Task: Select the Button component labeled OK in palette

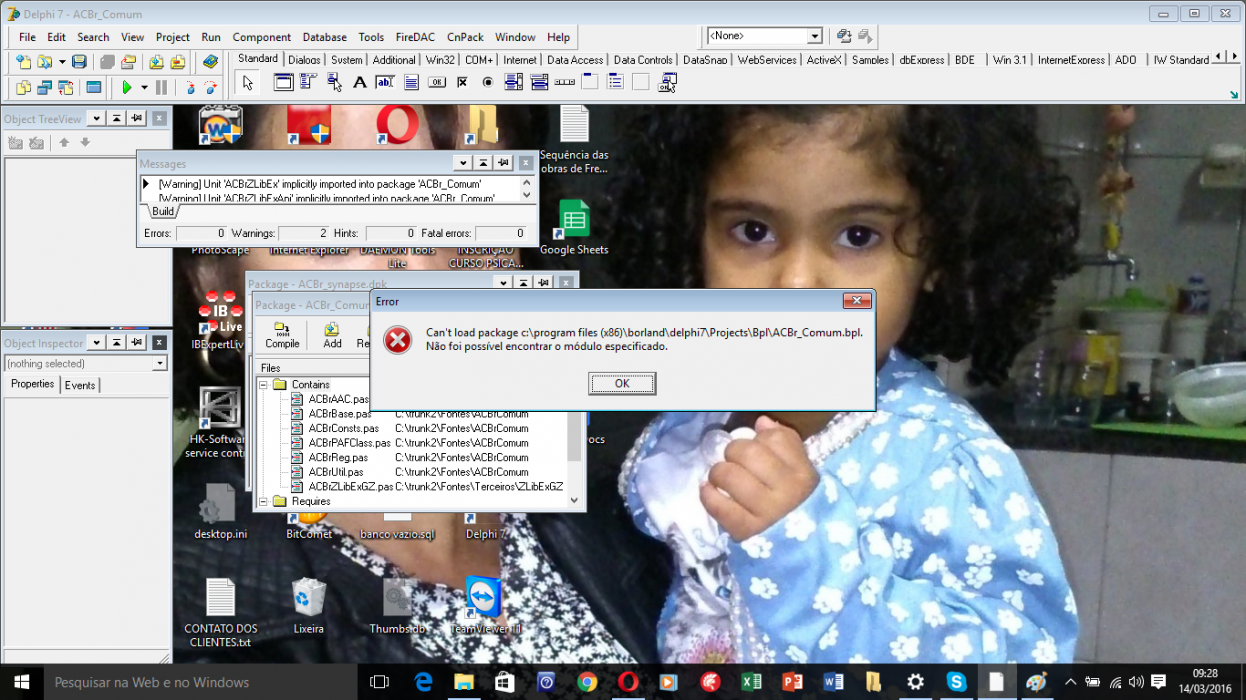Action: point(437,82)
